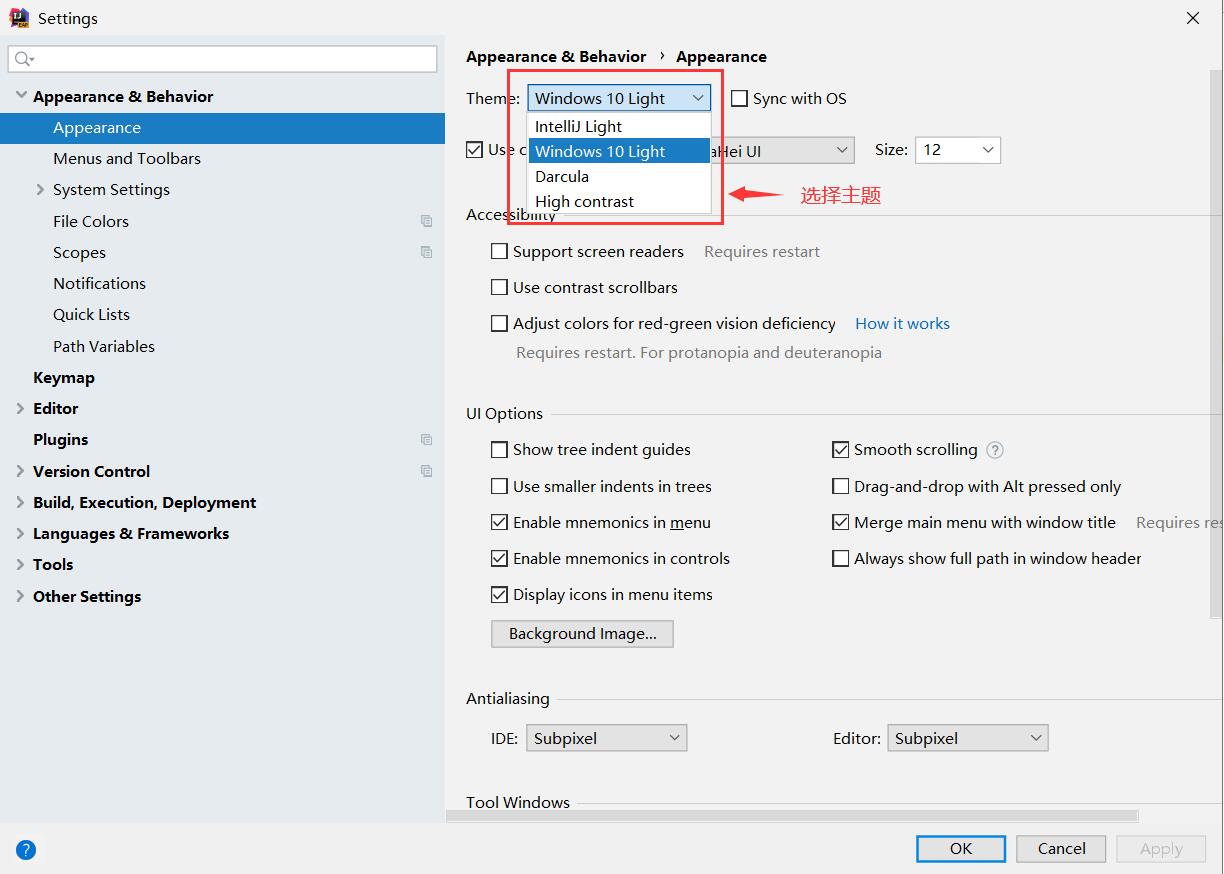Disable Enable mnemonics in menu

tap(499, 522)
